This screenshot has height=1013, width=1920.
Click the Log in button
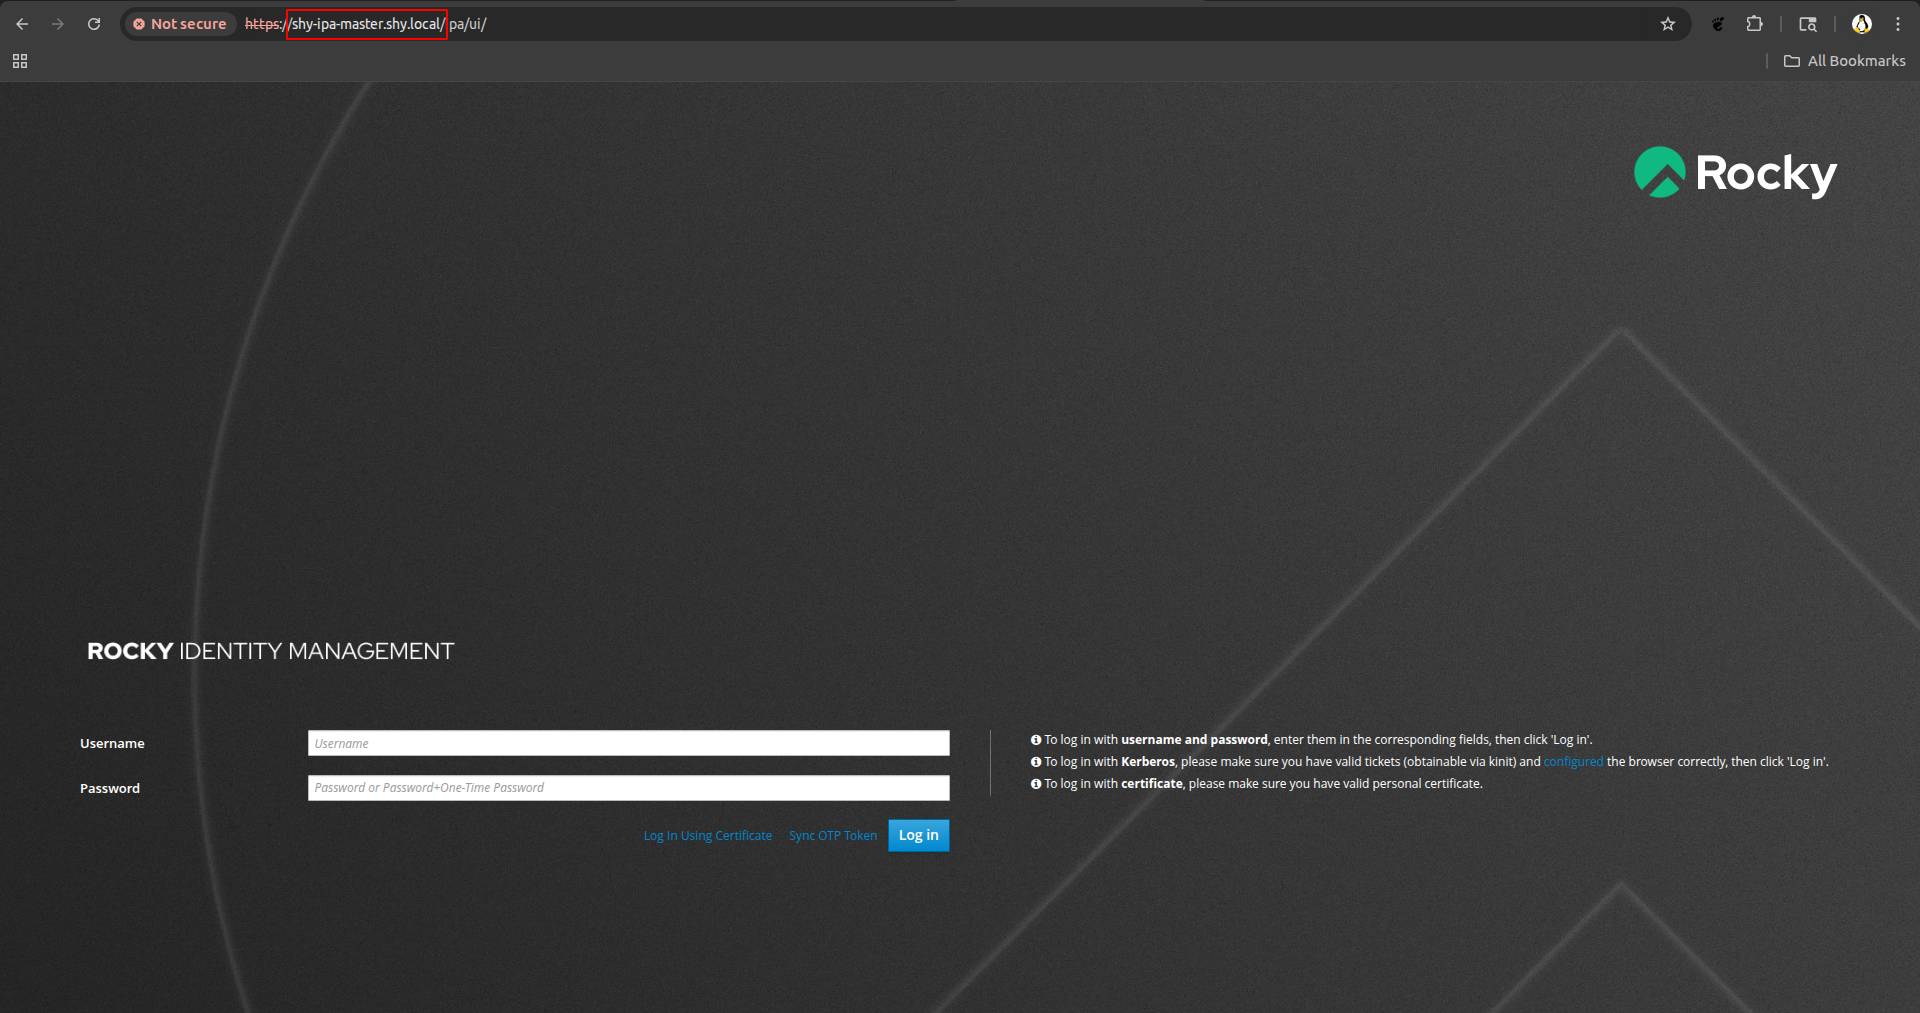point(917,835)
